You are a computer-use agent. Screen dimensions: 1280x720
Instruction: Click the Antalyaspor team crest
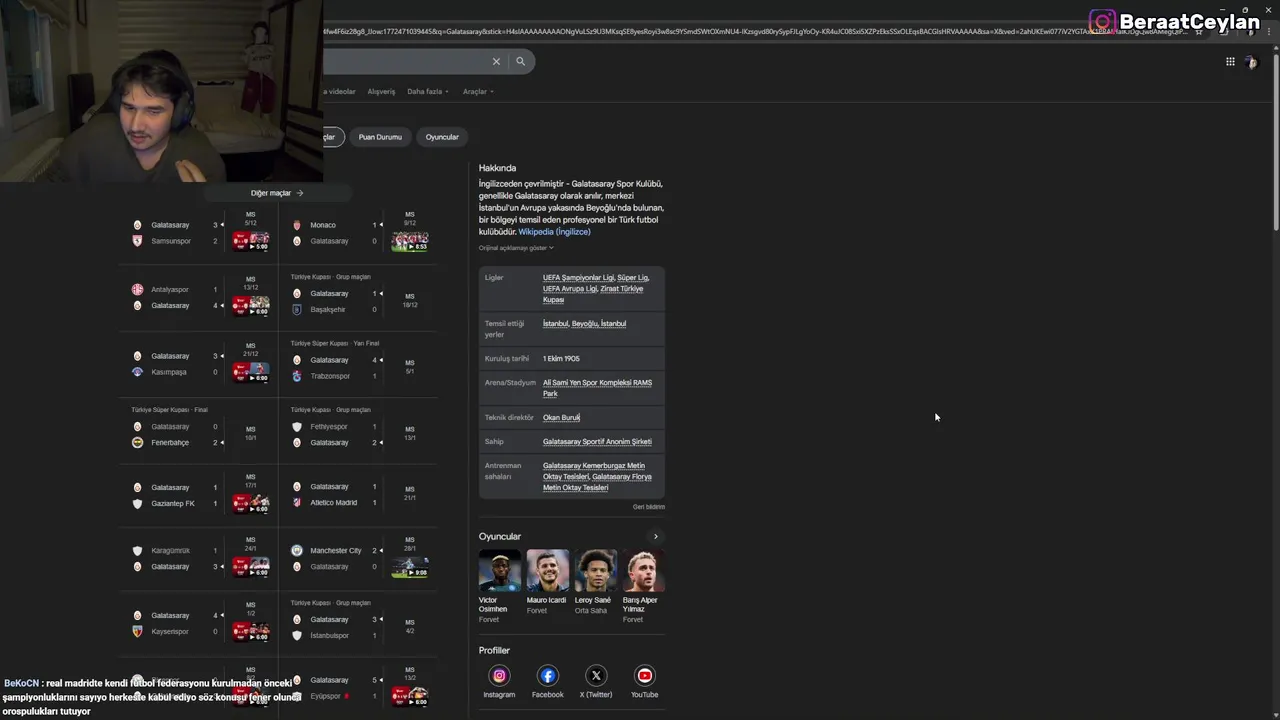137,289
